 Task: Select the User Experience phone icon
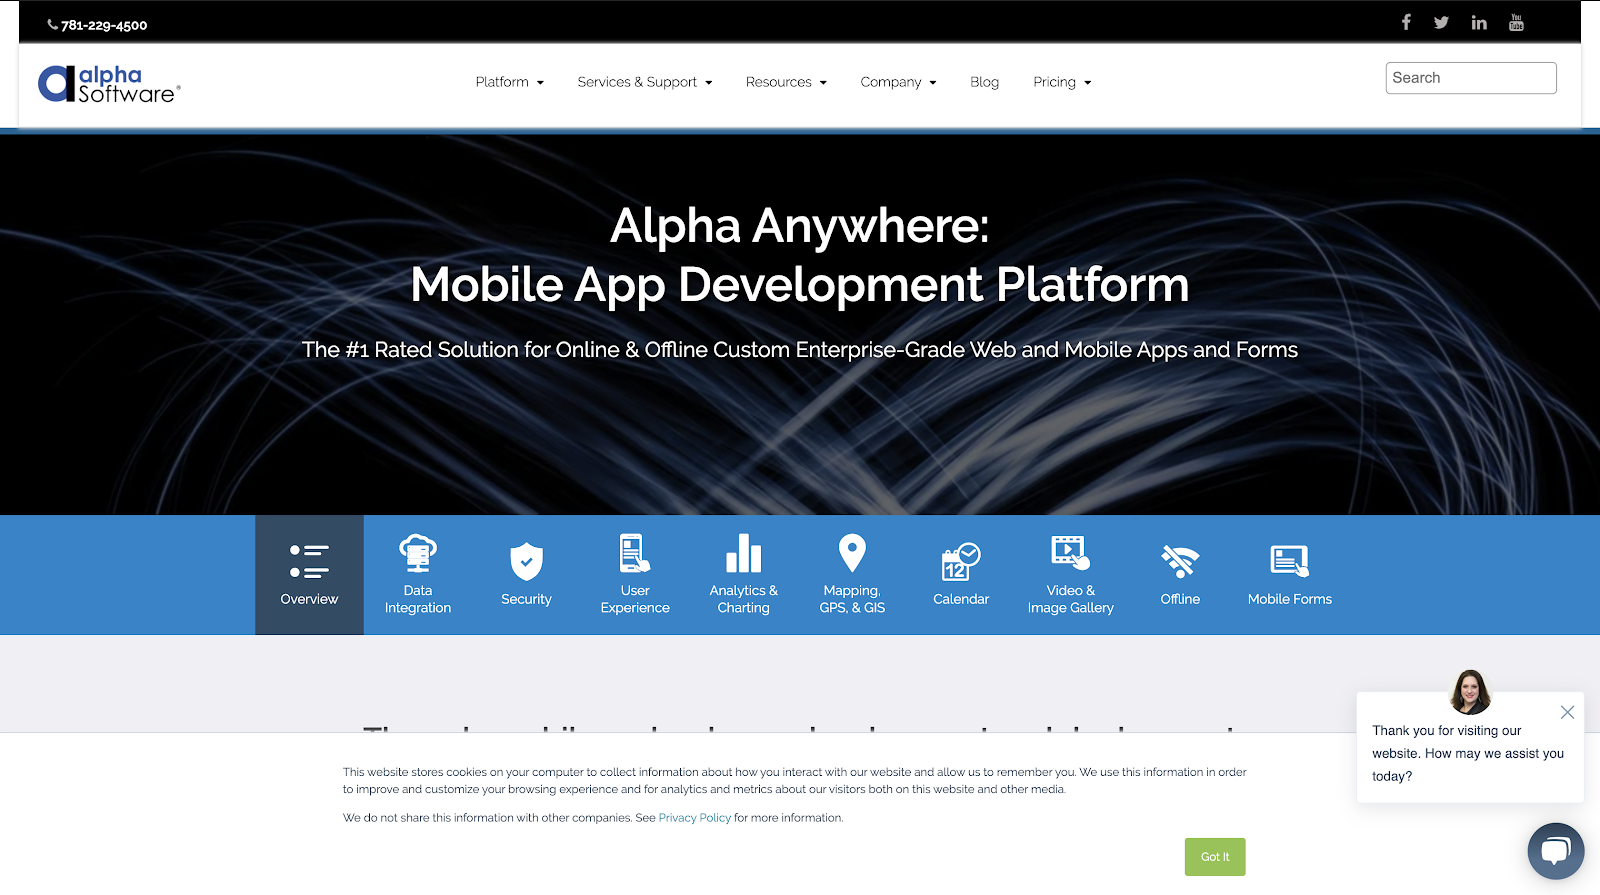pos(635,553)
